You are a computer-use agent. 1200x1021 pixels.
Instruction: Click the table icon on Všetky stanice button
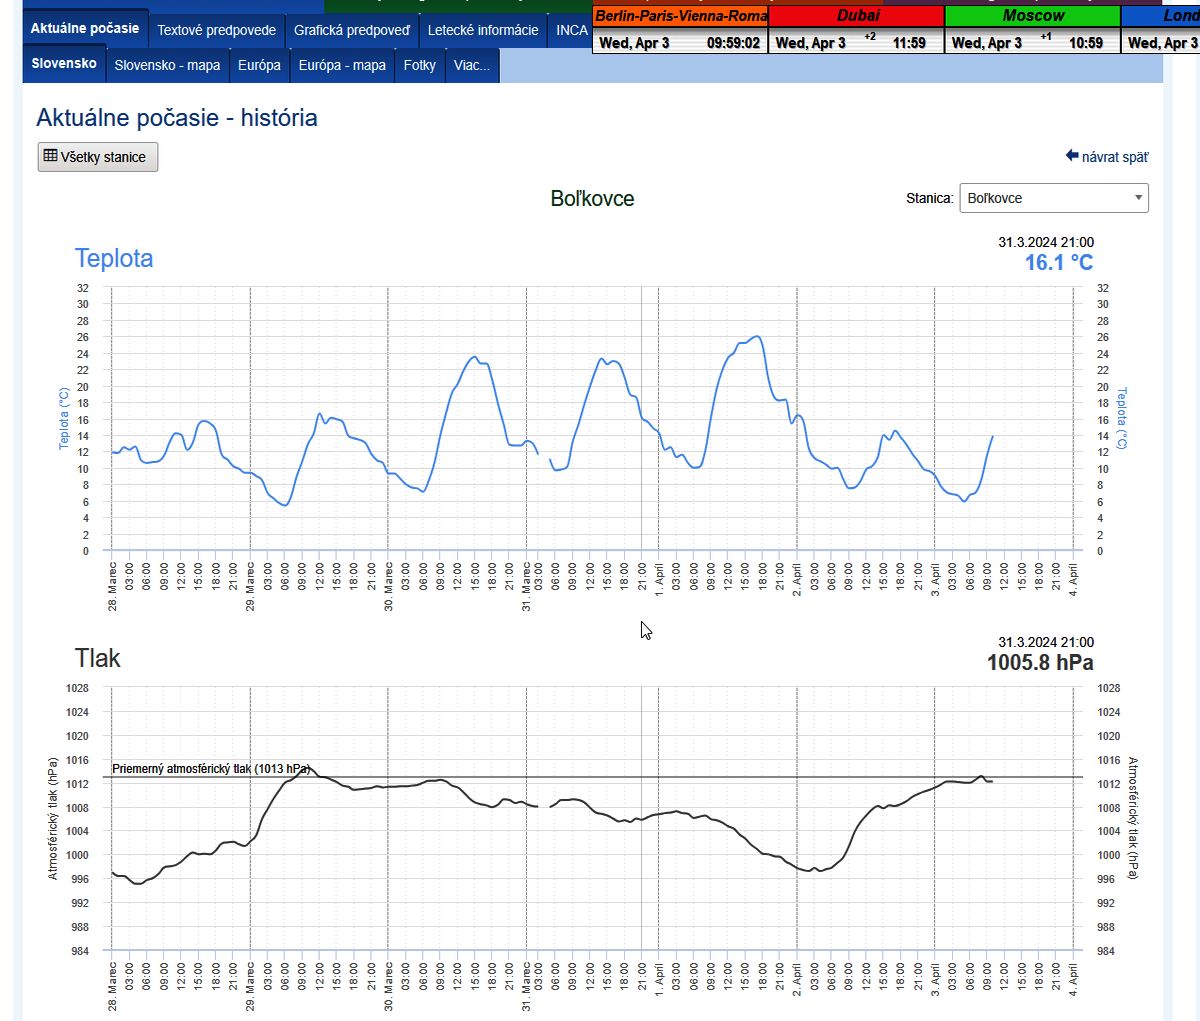50,156
